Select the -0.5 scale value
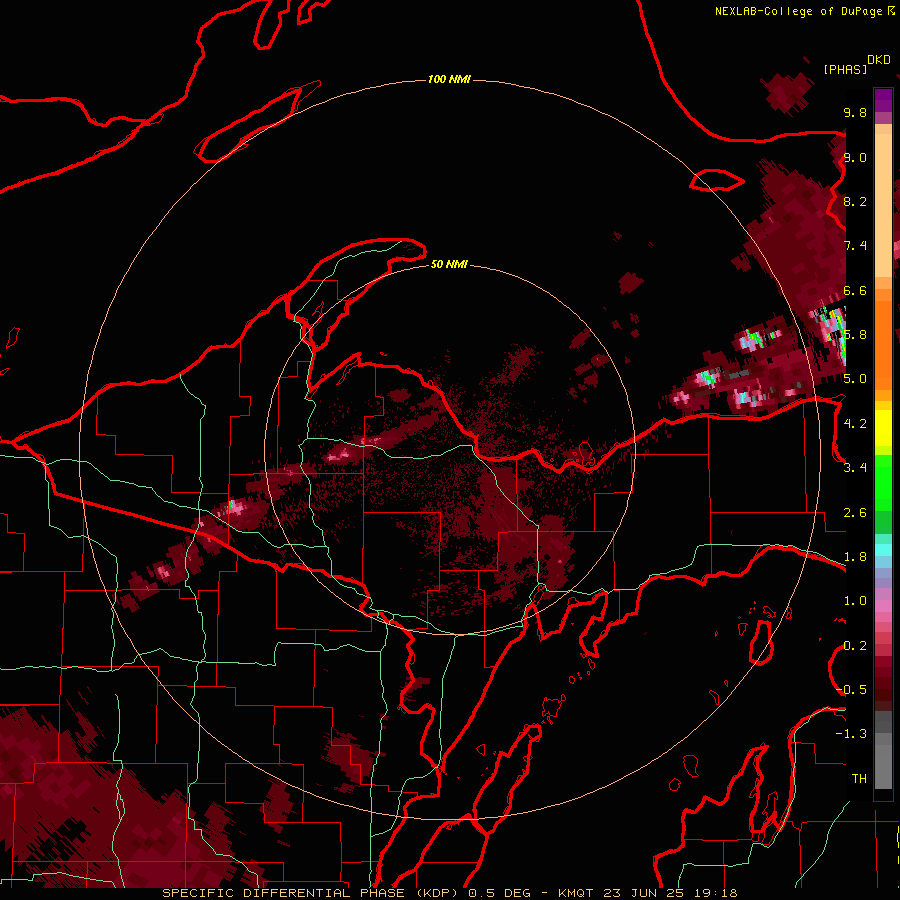The height and width of the screenshot is (900, 900). point(851,690)
